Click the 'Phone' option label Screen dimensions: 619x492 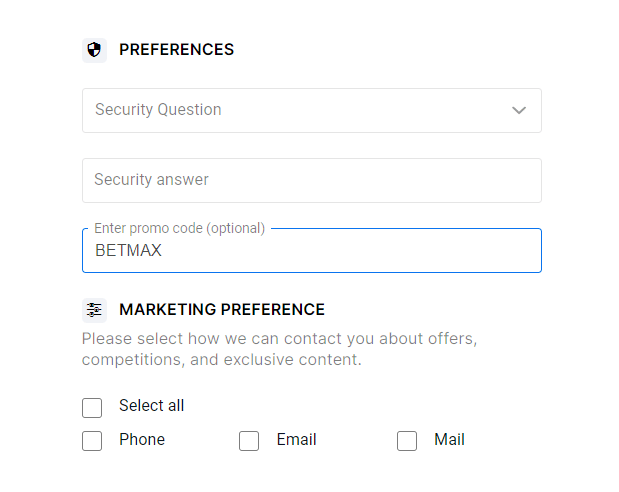pyautogui.click(x=142, y=440)
